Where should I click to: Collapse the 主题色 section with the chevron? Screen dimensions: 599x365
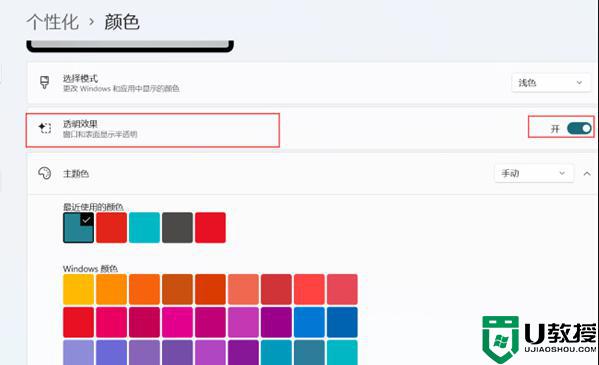coord(587,174)
